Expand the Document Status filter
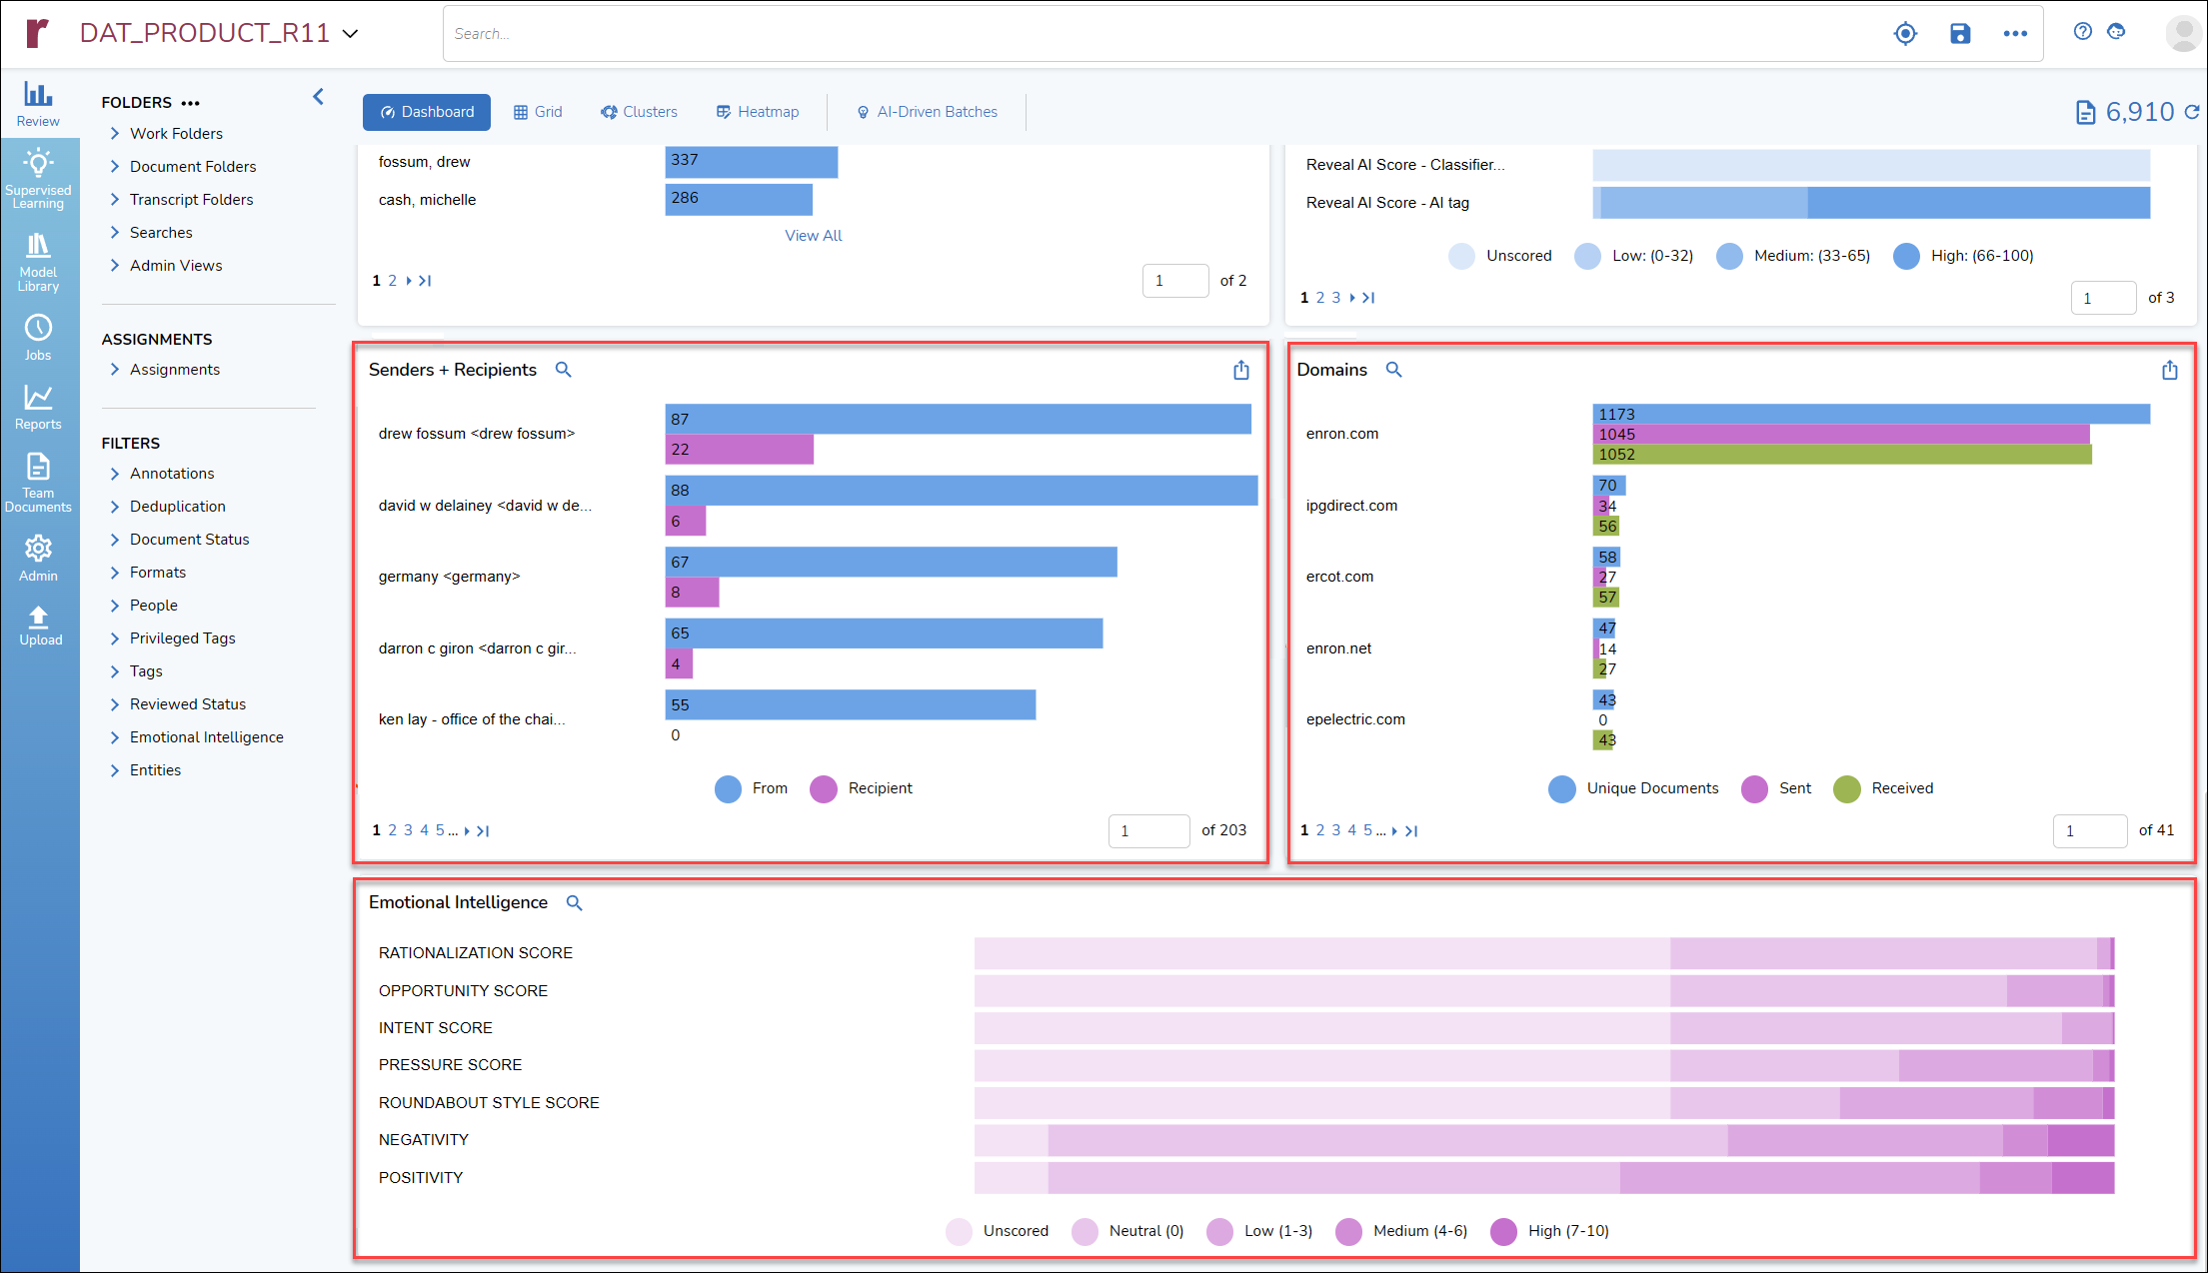Viewport: 2208px width, 1273px height. click(115, 539)
